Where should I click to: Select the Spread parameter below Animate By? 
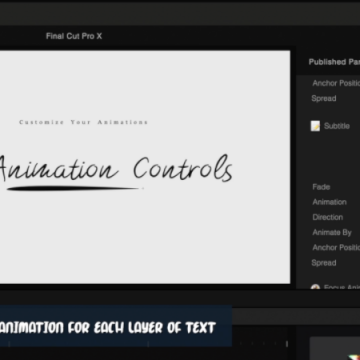[324, 263]
